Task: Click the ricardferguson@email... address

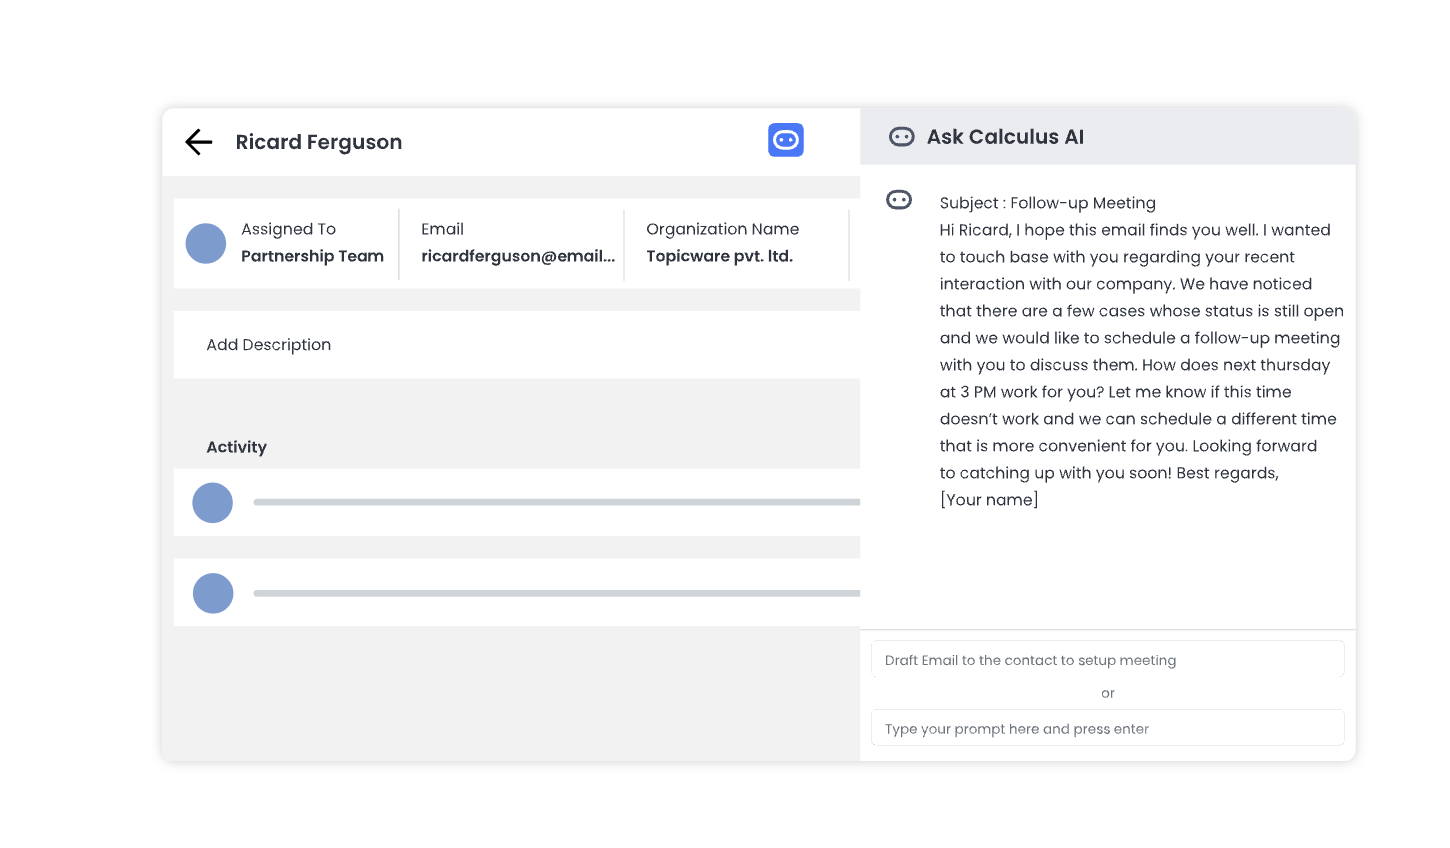Action: (518, 256)
